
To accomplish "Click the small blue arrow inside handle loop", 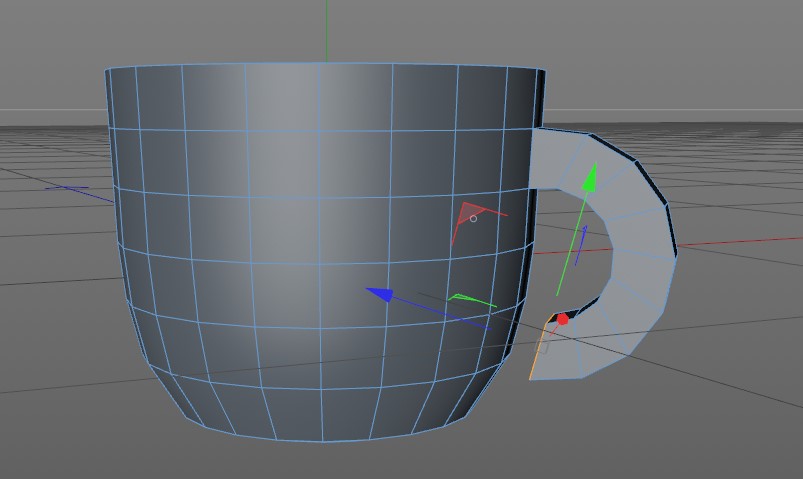I will point(581,245).
